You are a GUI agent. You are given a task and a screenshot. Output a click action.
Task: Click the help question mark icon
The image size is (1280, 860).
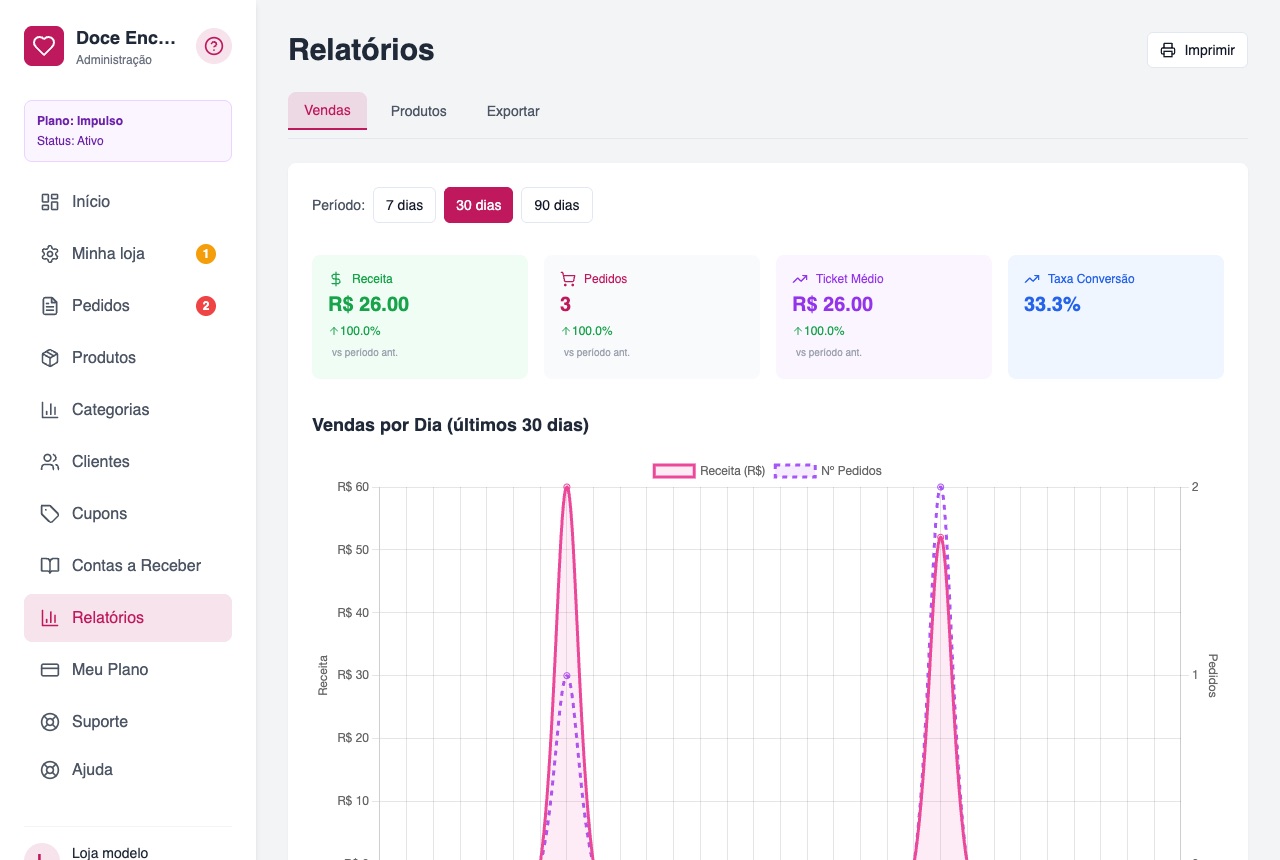coord(214,46)
